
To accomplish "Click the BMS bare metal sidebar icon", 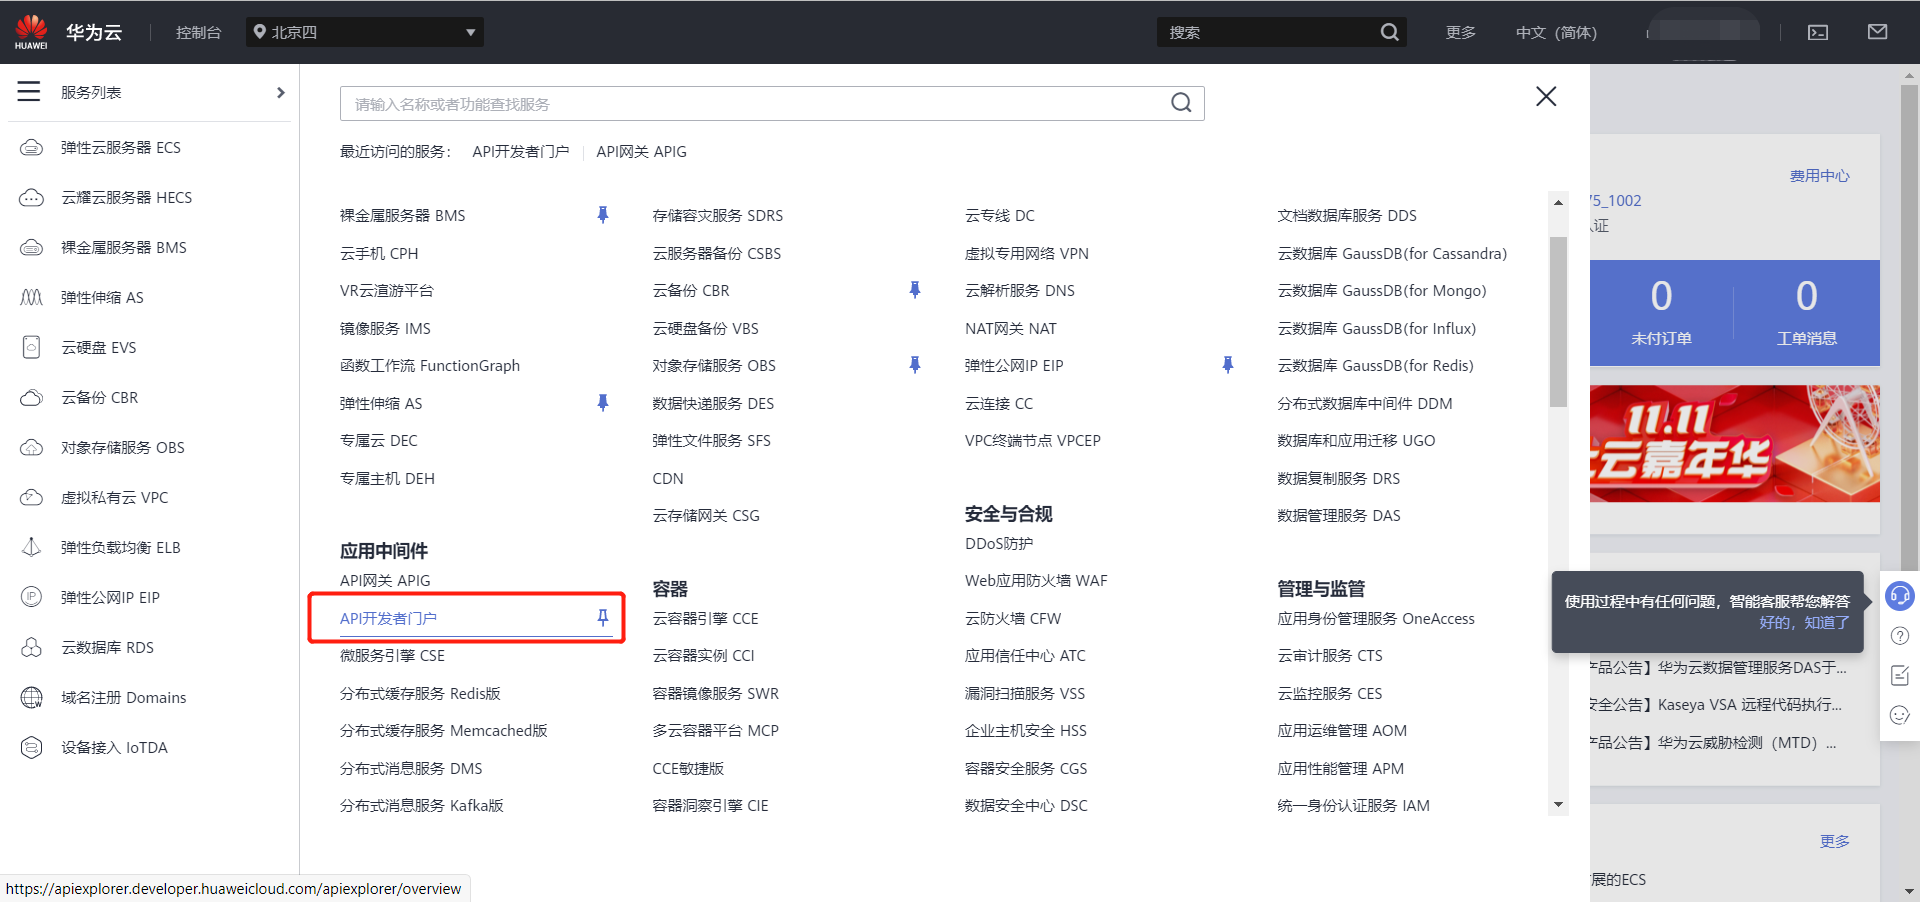I will pos(32,248).
